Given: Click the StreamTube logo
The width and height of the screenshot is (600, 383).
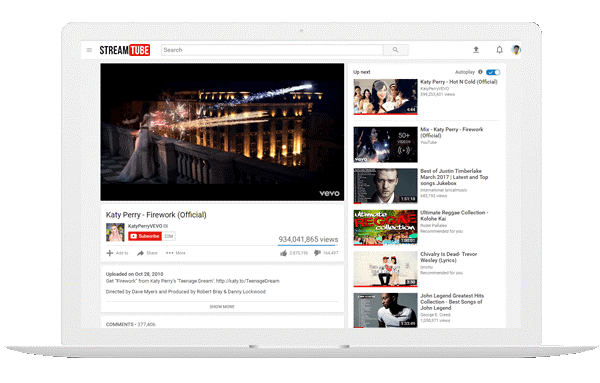Looking at the screenshot, I should pos(125,50).
